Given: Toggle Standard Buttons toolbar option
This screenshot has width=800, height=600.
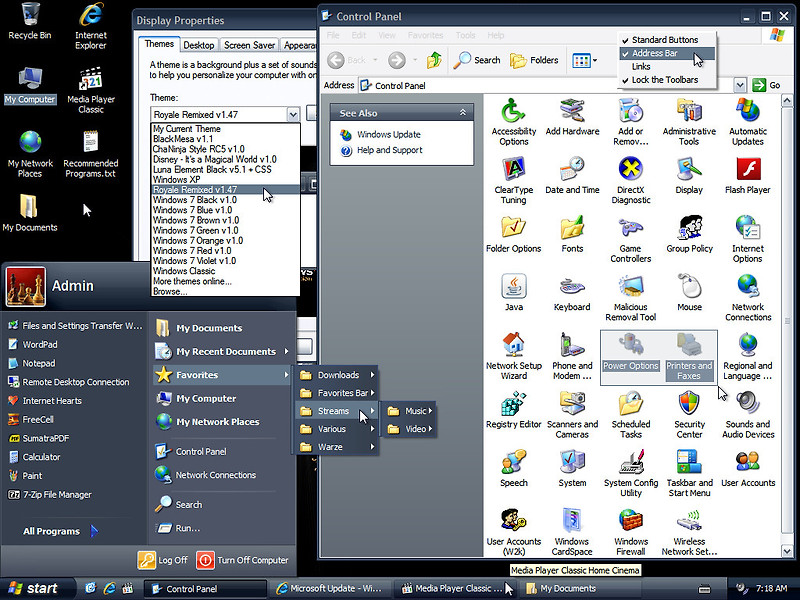Looking at the screenshot, I should coord(665,40).
